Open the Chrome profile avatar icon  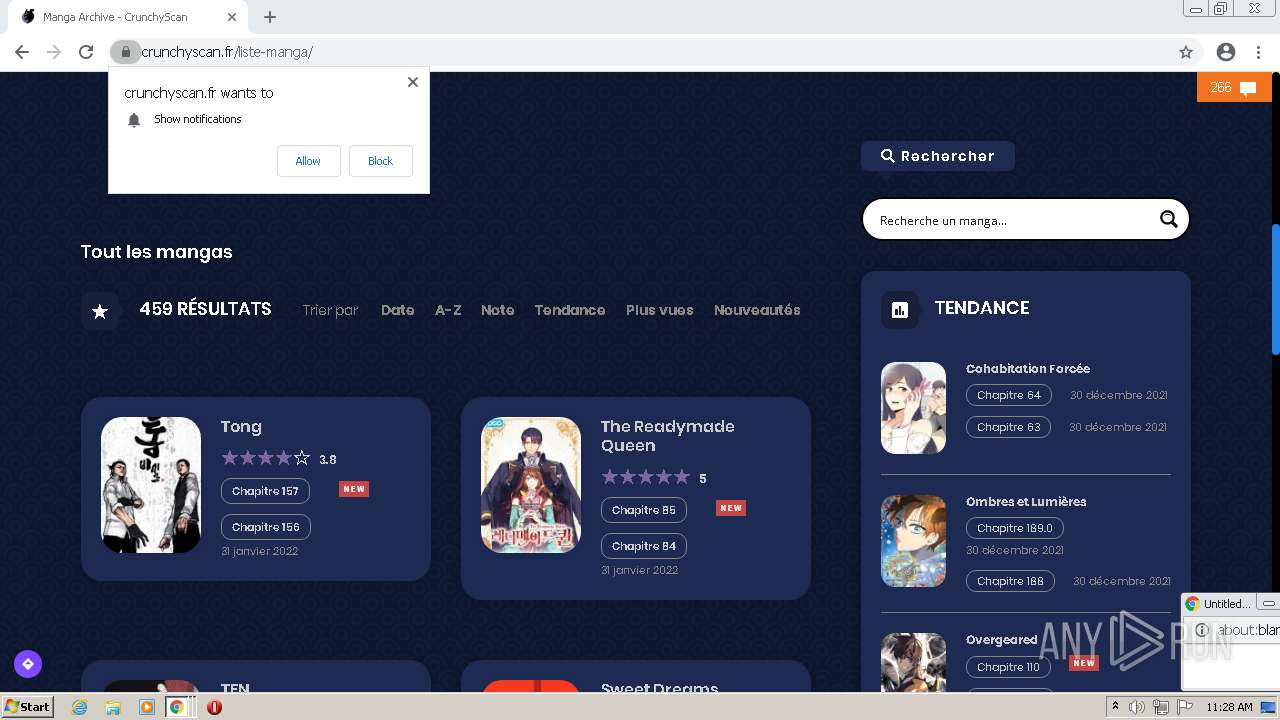tap(1226, 52)
